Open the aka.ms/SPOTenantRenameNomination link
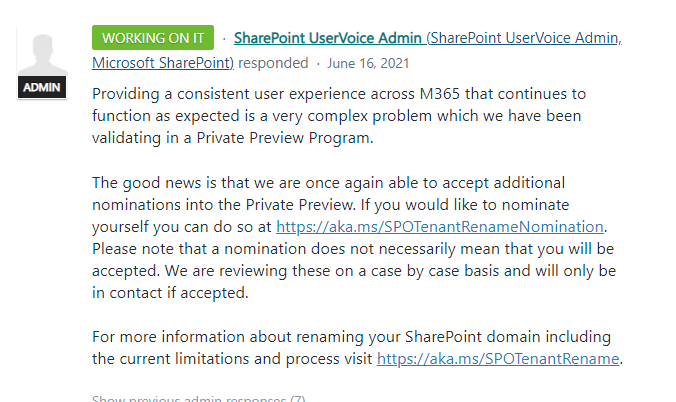Screen dimensions: 676x402 (x=440, y=226)
